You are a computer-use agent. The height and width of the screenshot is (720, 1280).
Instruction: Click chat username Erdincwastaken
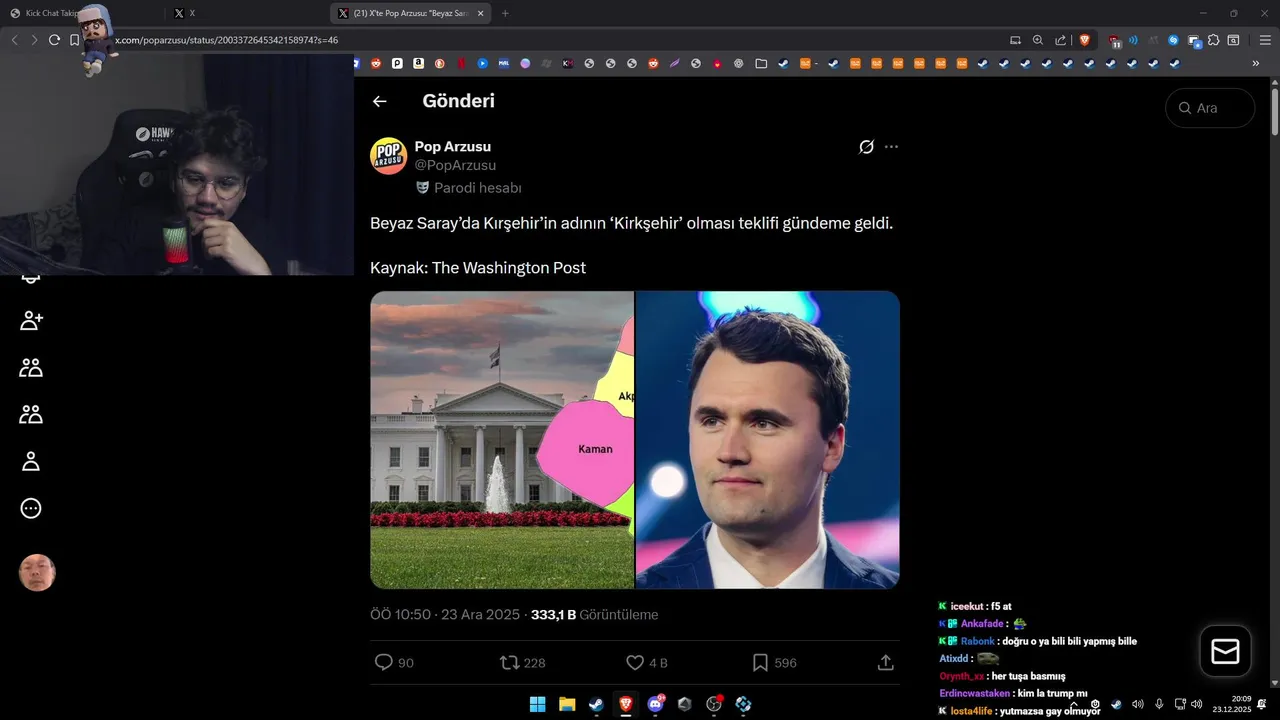[974, 693]
